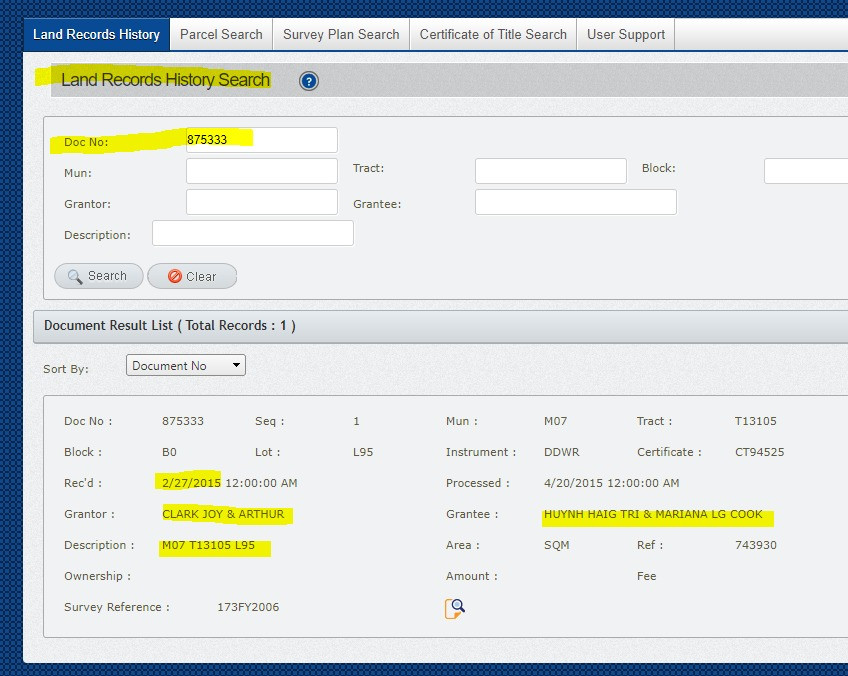Select result Doc No value 875333

coord(183,421)
